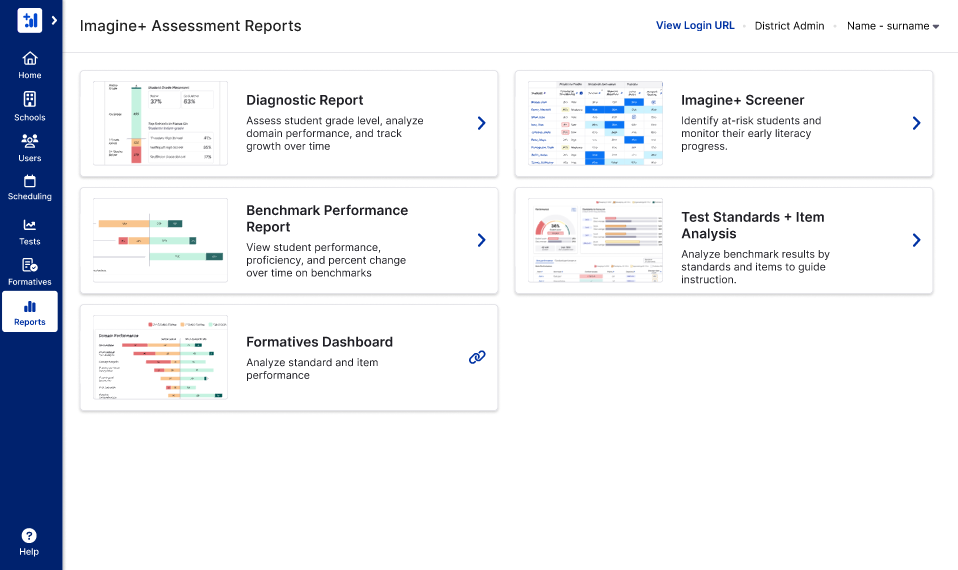
Task: Open Help question mark icon
Action: point(29,536)
